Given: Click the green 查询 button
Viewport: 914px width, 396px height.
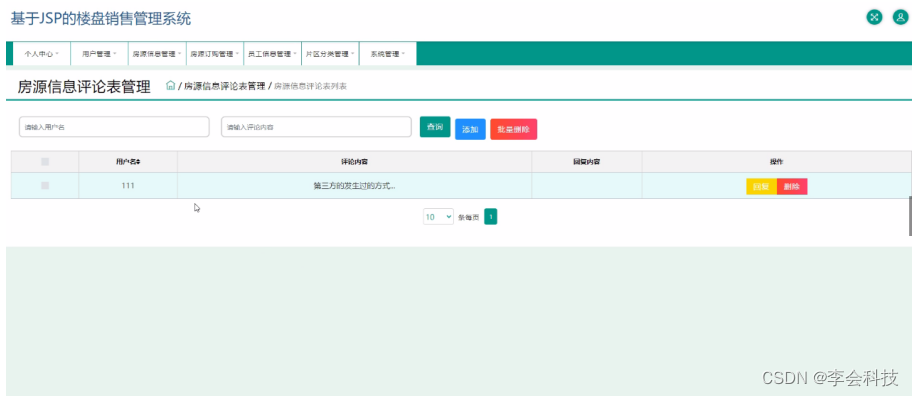Looking at the screenshot, I should pyautogui.click(x=435, y=127).
